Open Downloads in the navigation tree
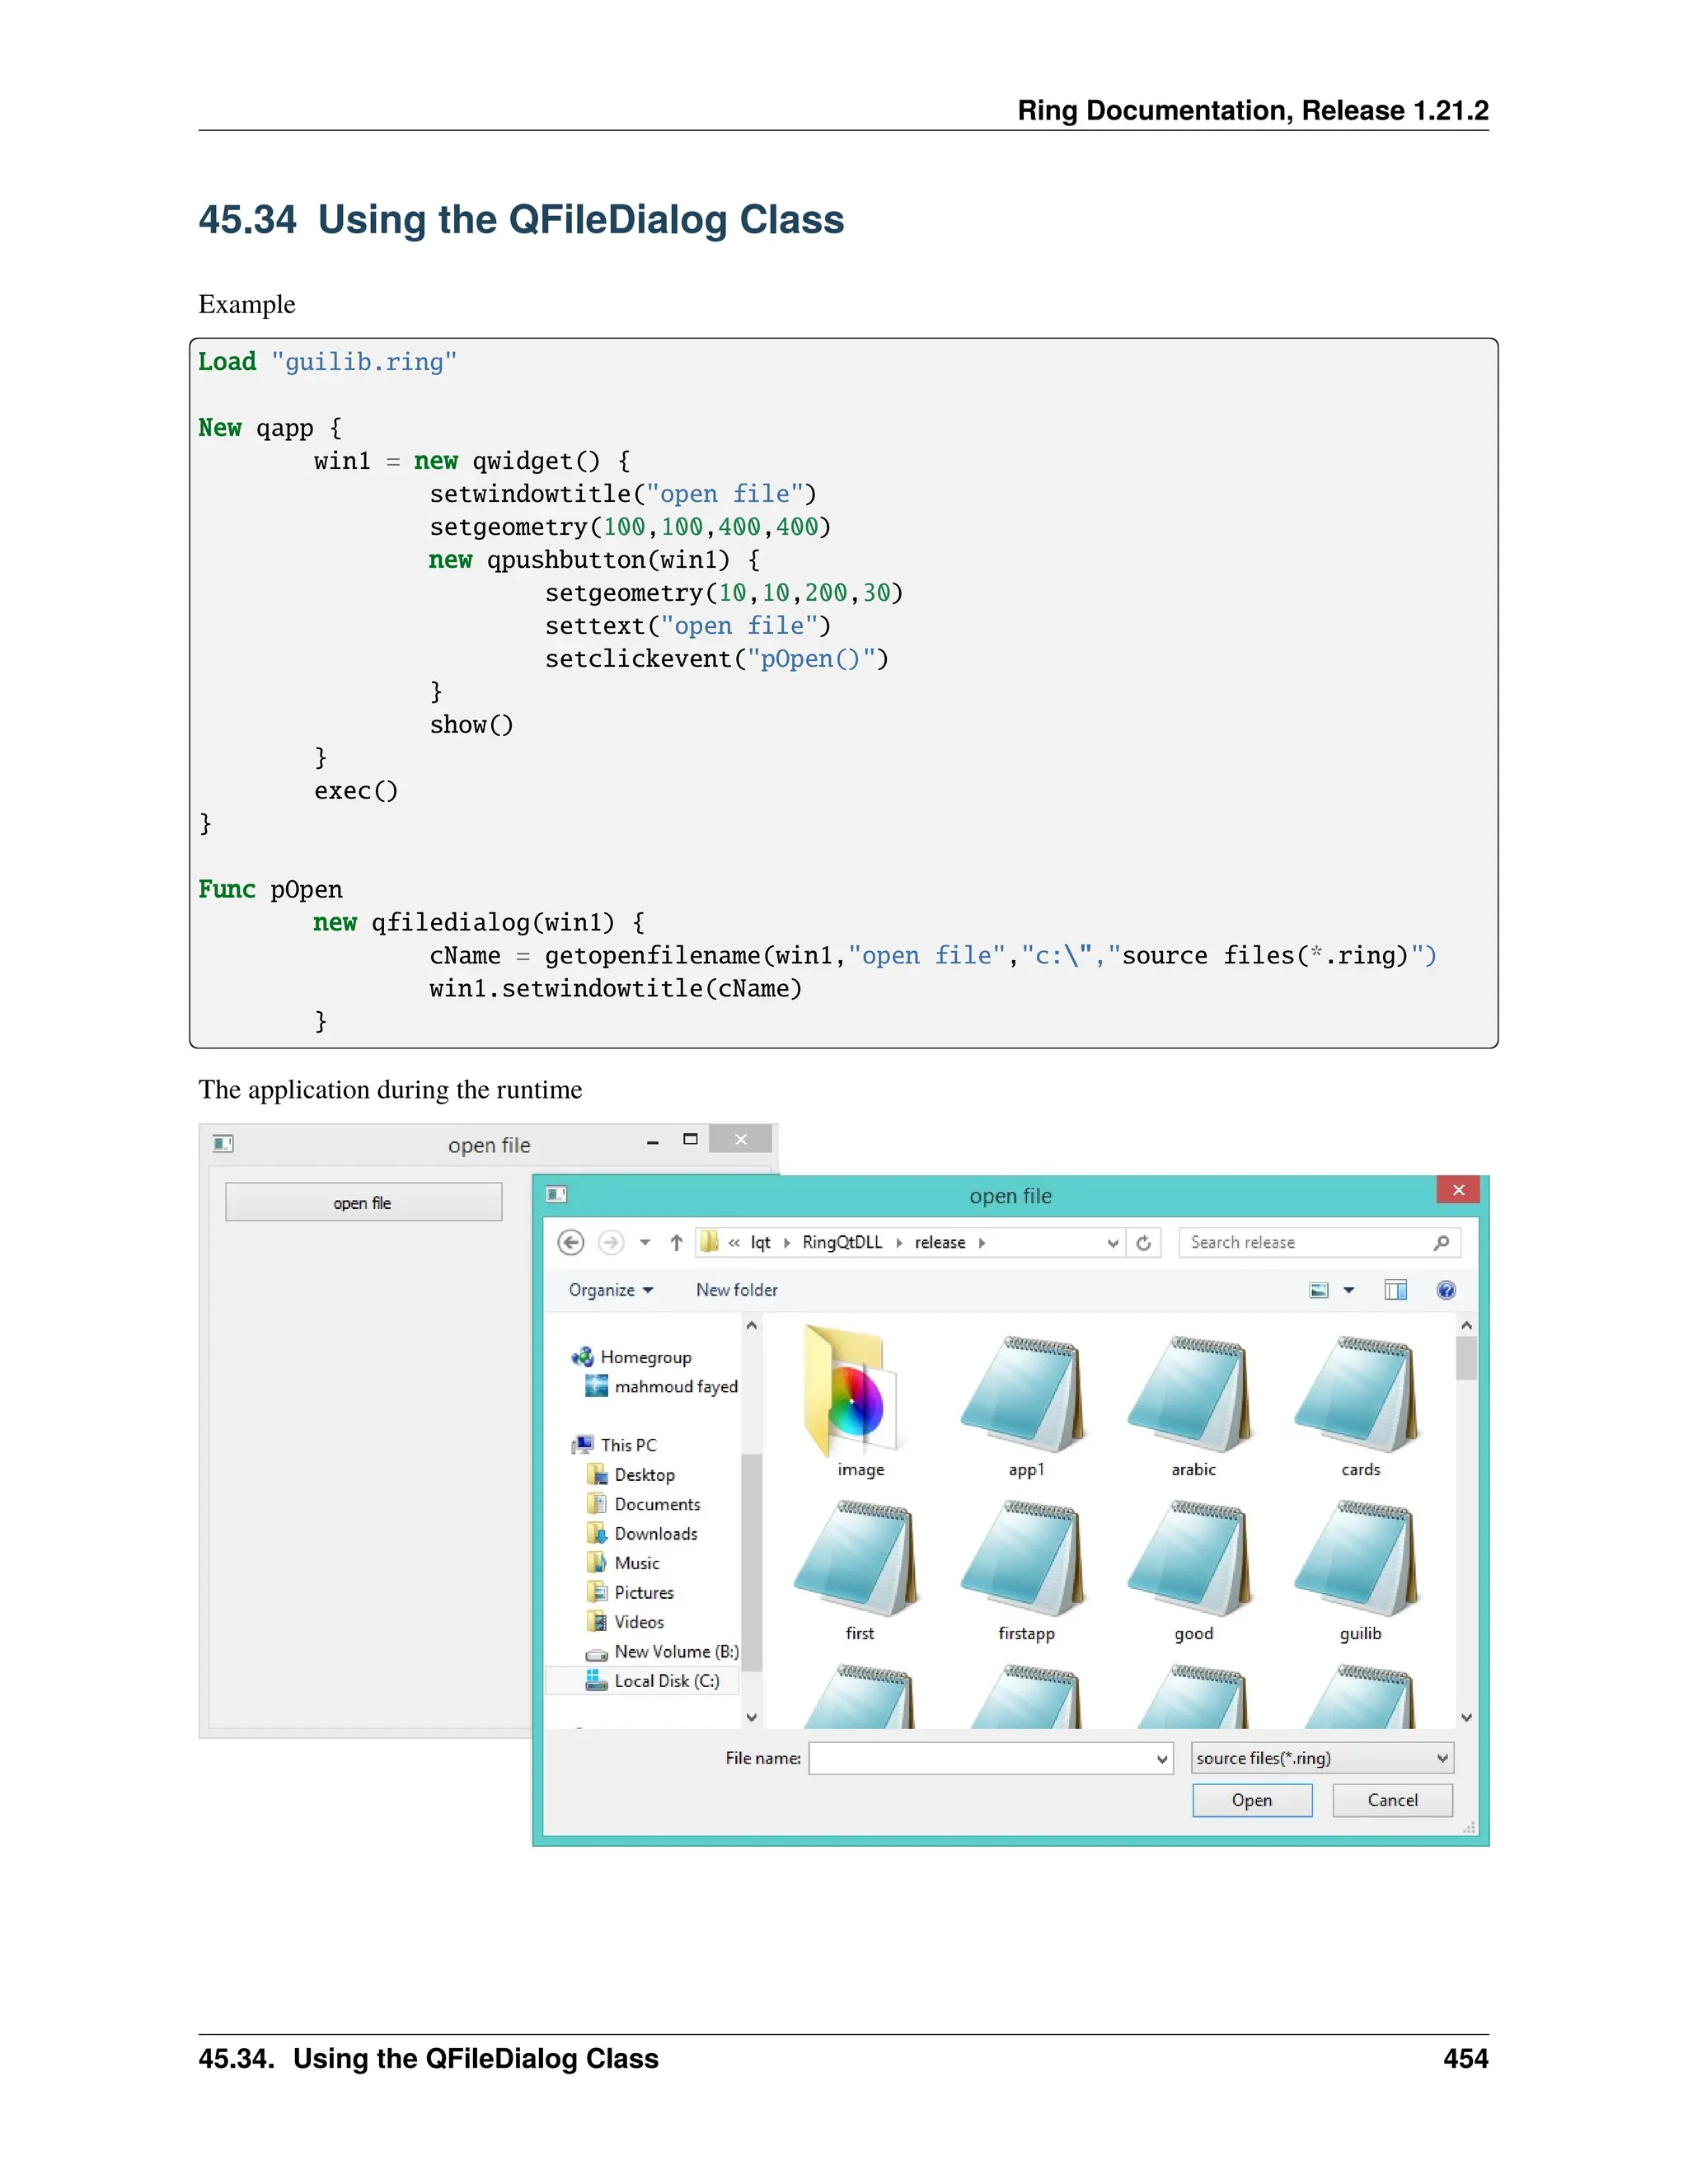Viewport: 1688px width, 2184px height. [655, 1534]
